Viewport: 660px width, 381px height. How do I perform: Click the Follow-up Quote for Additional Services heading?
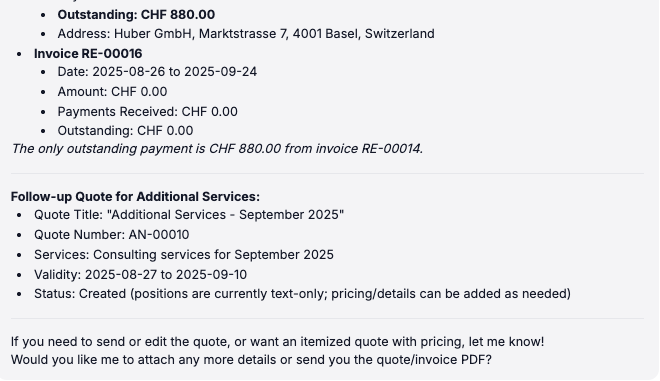click(x=135, y=197)
